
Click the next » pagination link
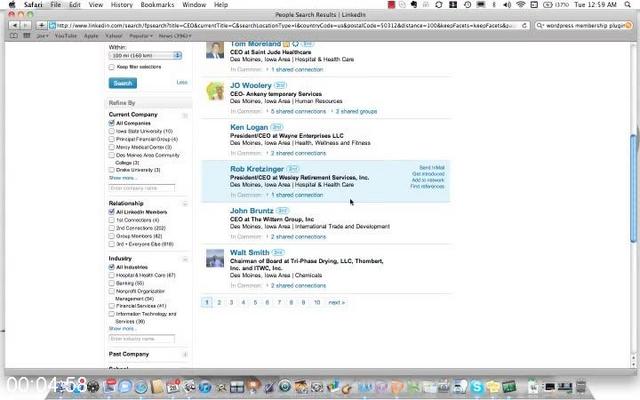point(337,302)
